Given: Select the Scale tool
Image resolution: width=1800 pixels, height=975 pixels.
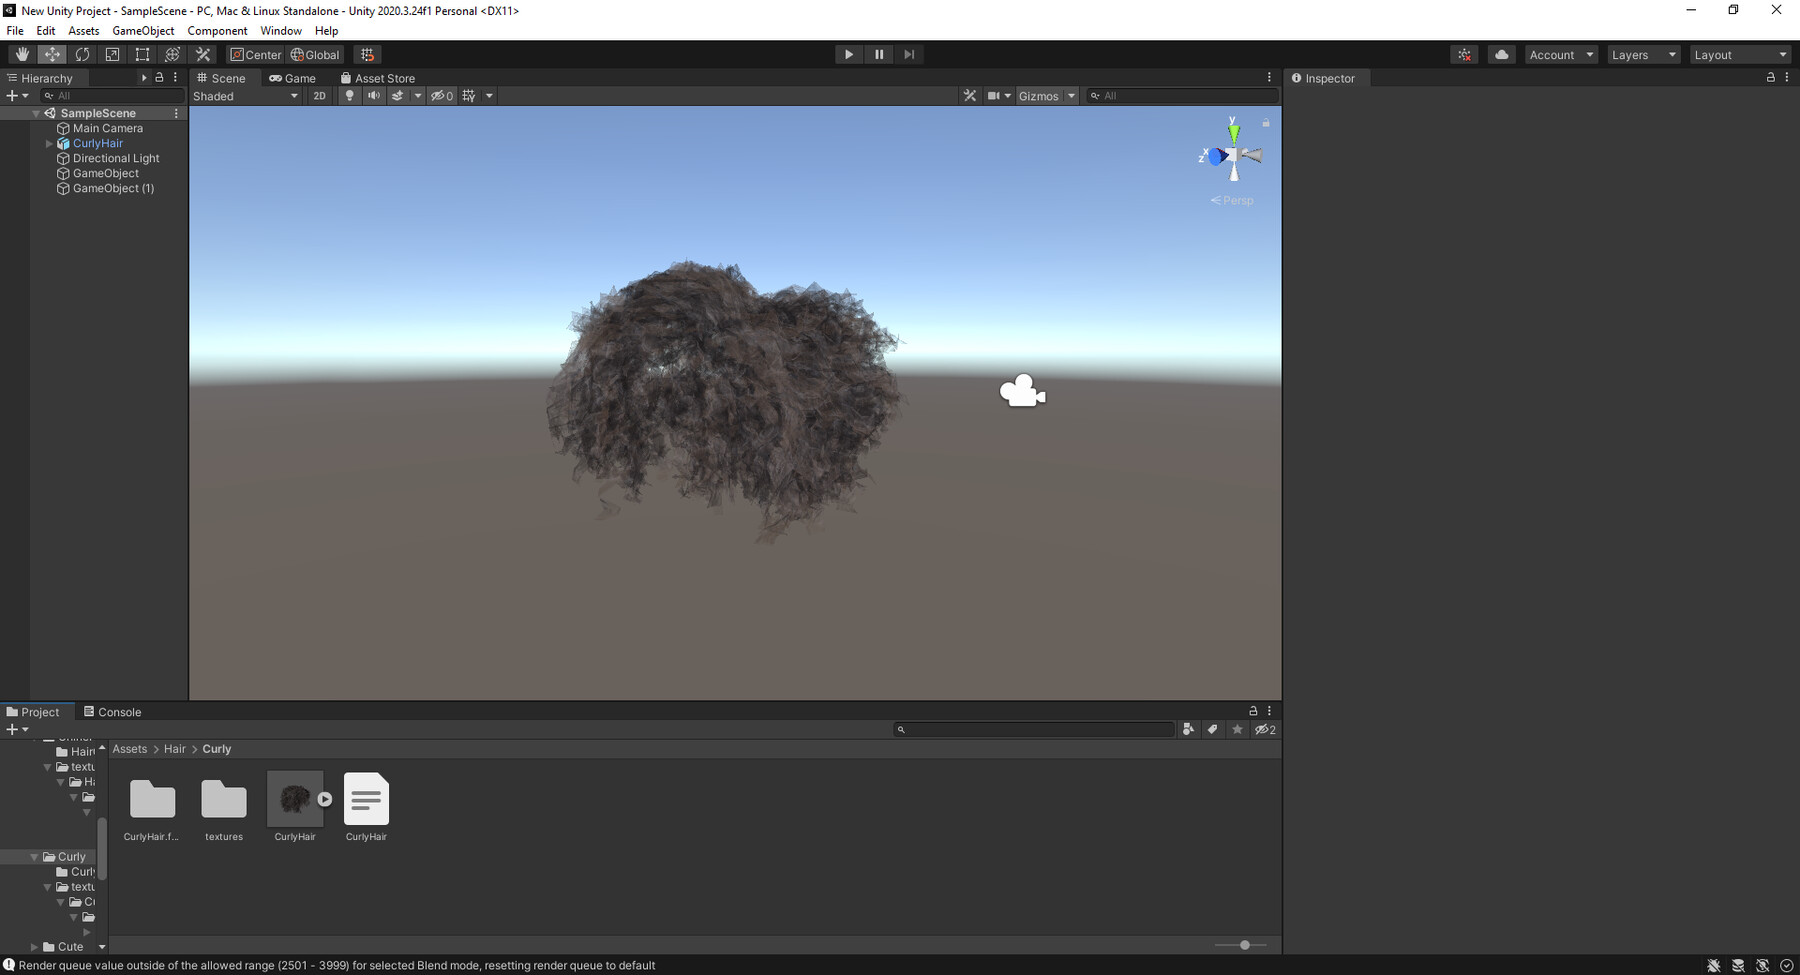Looking at the screenshot, I should 112,55.
